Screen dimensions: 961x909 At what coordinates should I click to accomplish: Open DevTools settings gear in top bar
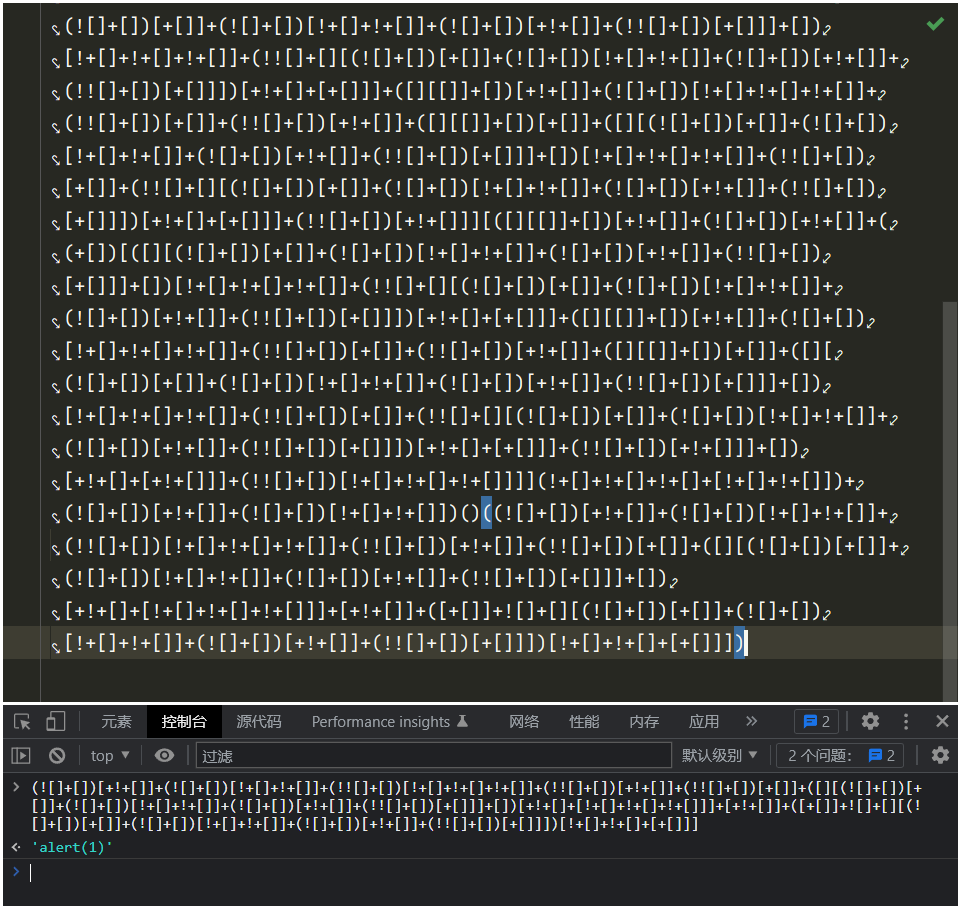(869, 721)
